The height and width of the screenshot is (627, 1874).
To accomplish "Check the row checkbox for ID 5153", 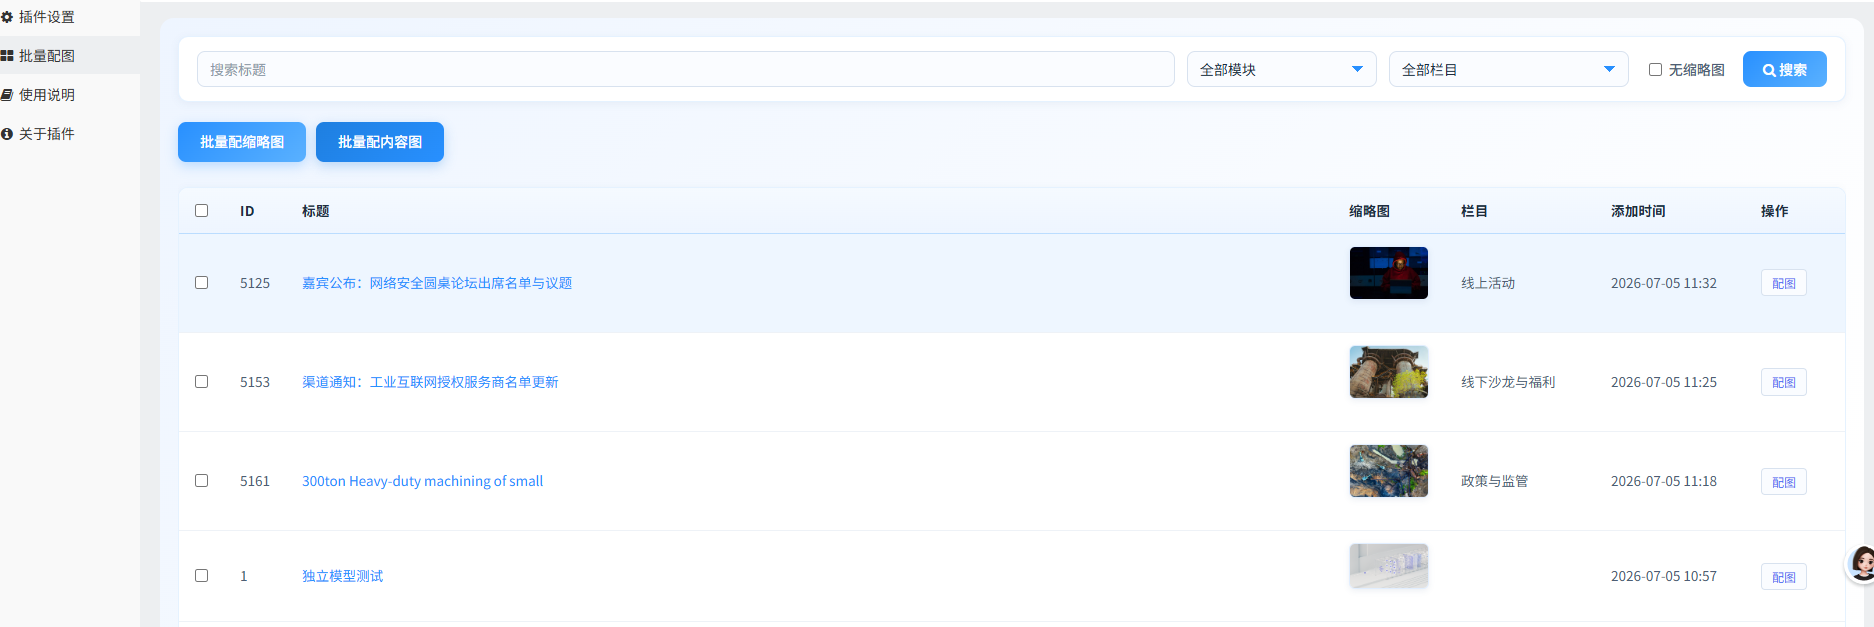I will click(x=201, y=381).
